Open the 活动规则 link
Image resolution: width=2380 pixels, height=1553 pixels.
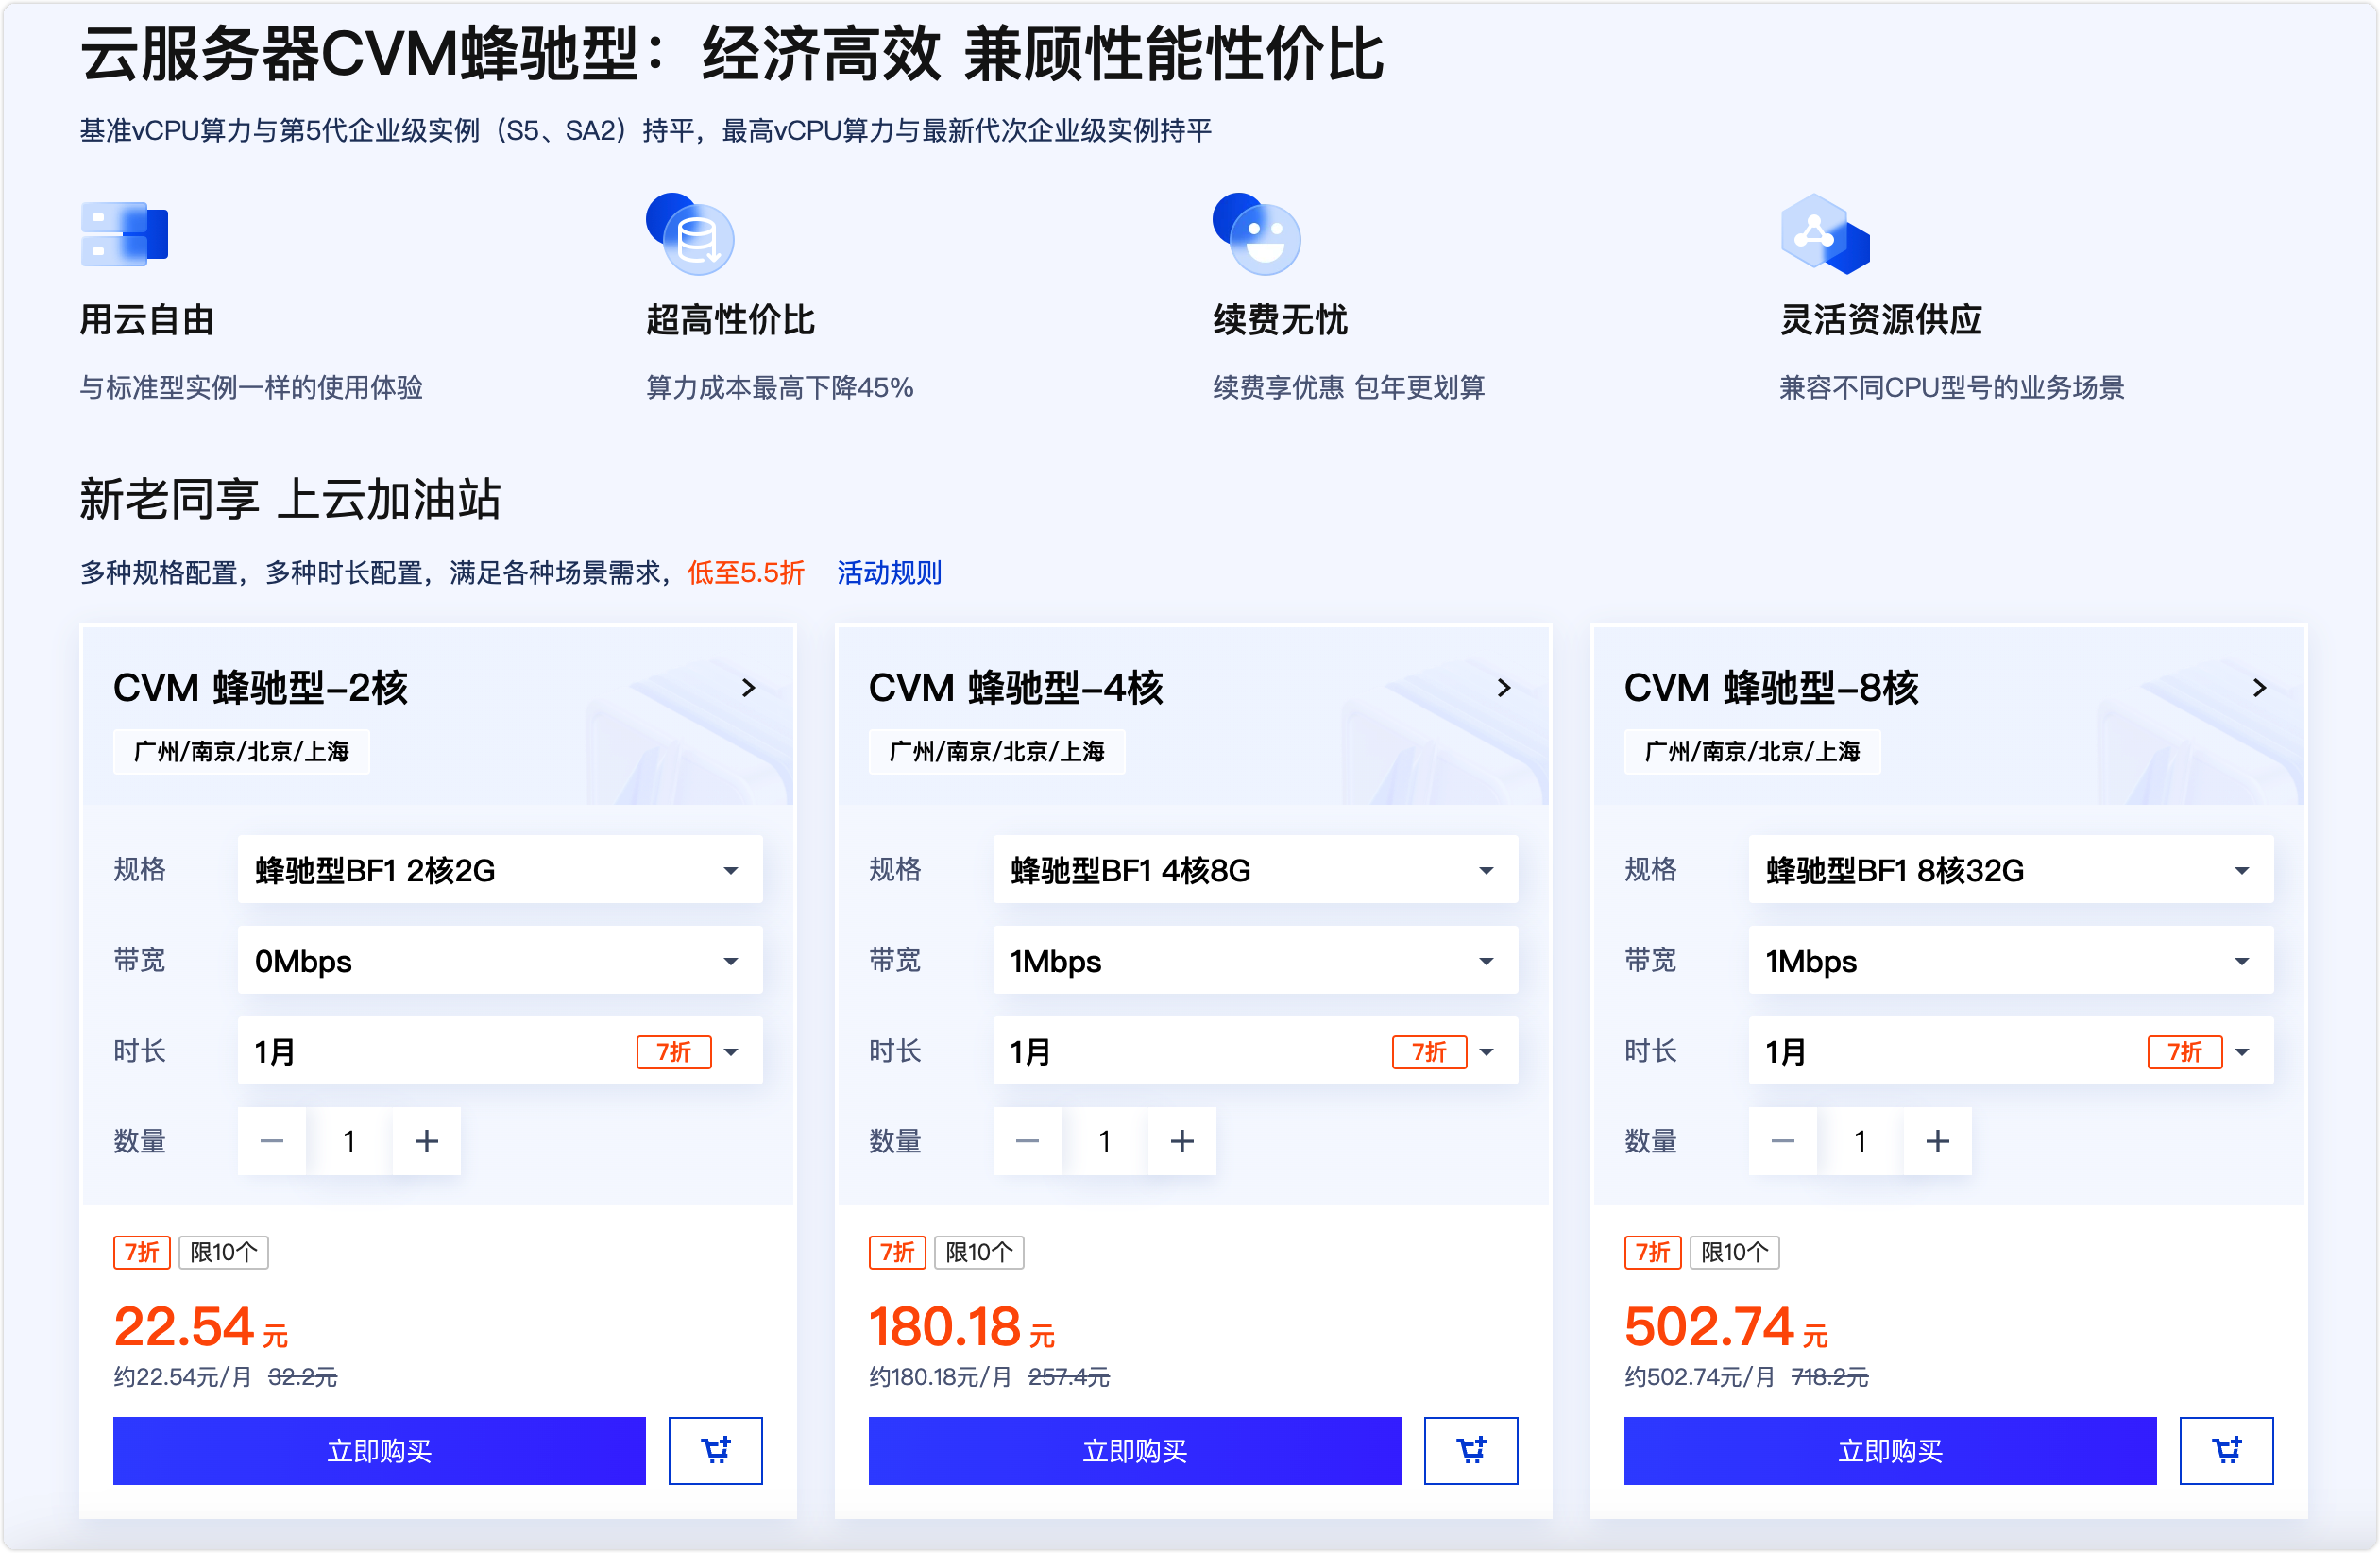click(x=890, y=573)
